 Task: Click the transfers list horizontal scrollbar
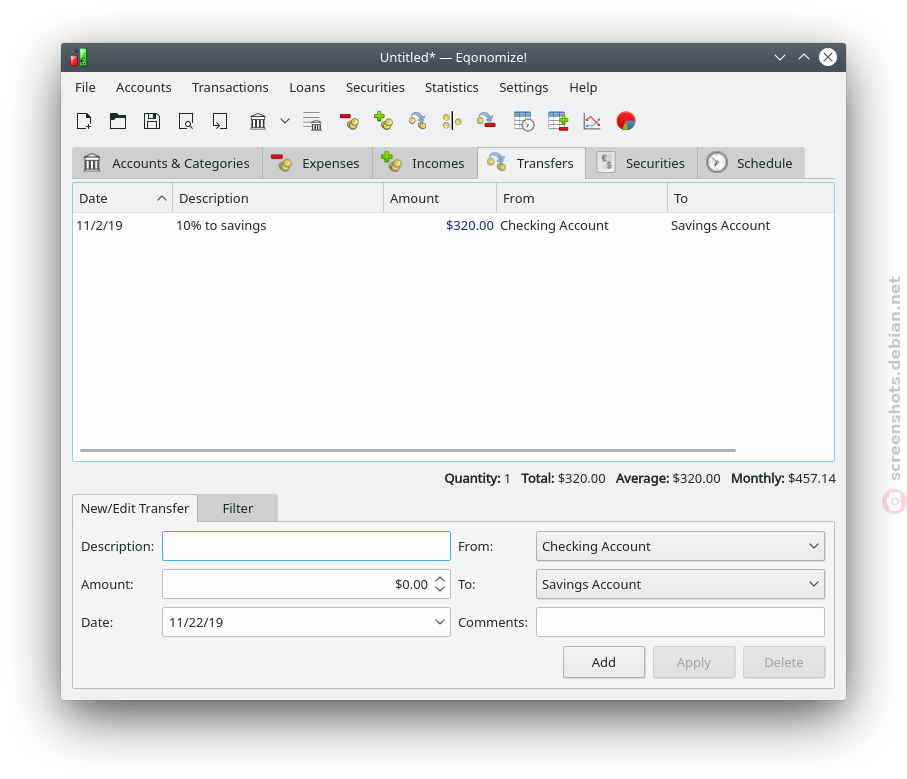(408, 450)
